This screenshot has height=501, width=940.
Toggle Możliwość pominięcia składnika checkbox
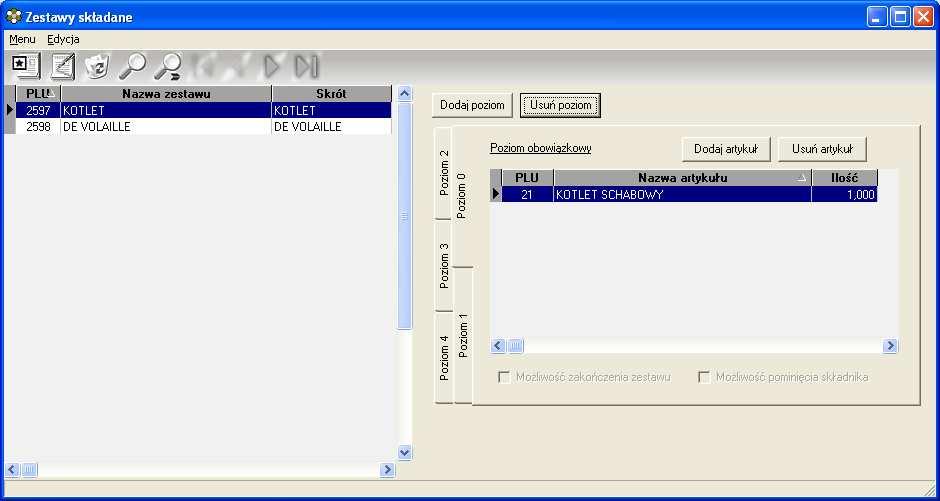[x=704, y=378]
